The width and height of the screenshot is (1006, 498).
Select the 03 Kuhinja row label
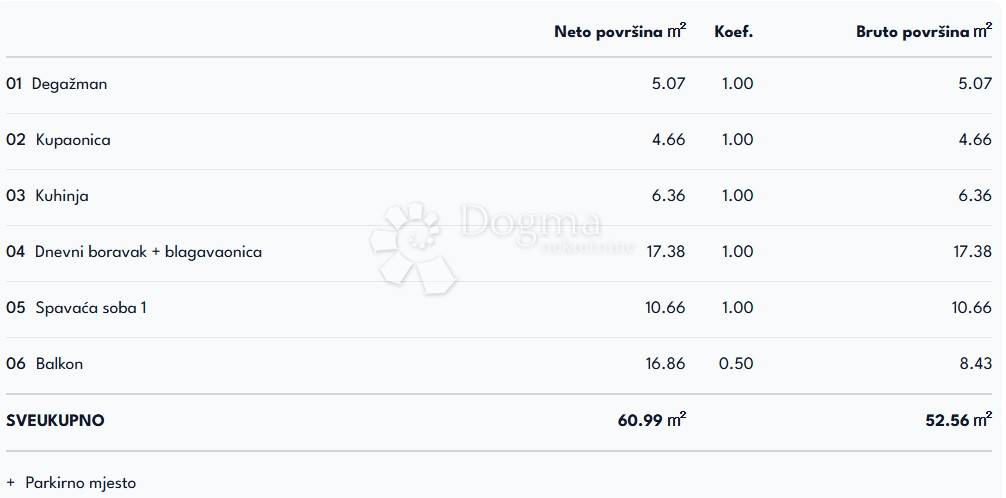tap(48, 196)
